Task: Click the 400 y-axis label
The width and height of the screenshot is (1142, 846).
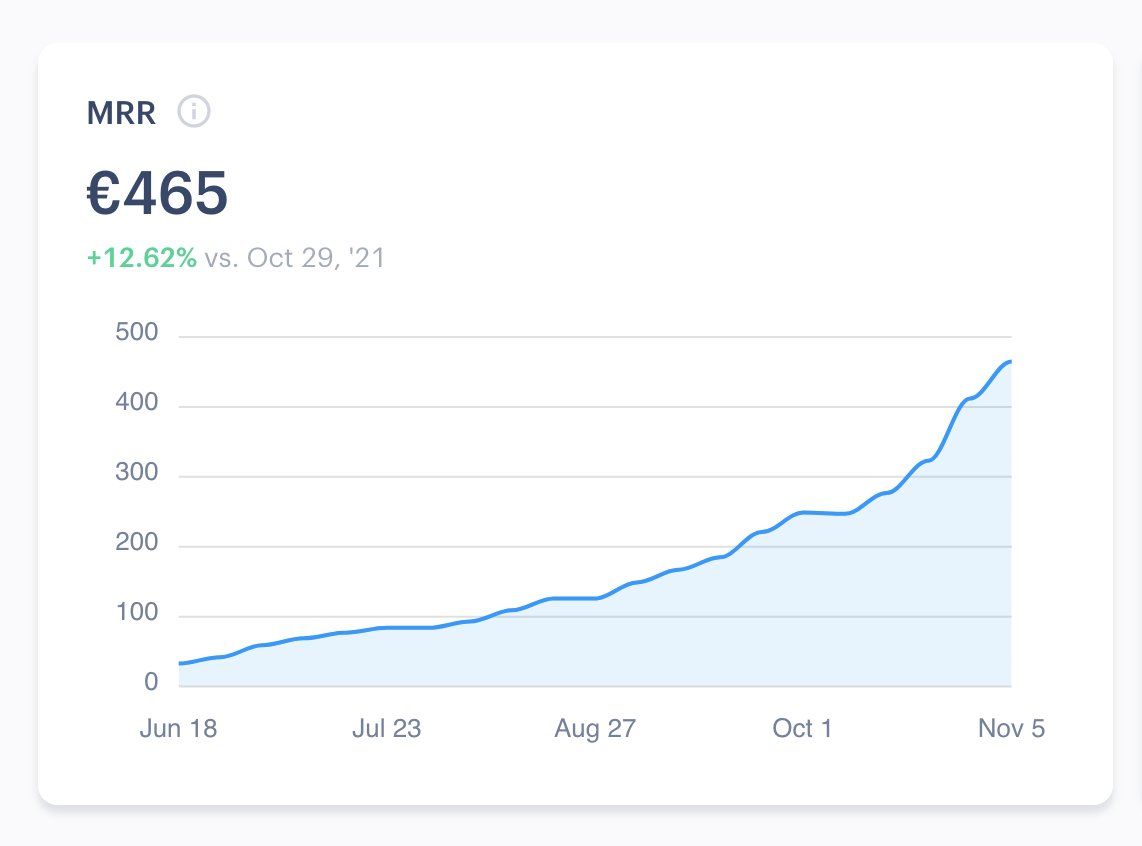Action: point(137,403)
